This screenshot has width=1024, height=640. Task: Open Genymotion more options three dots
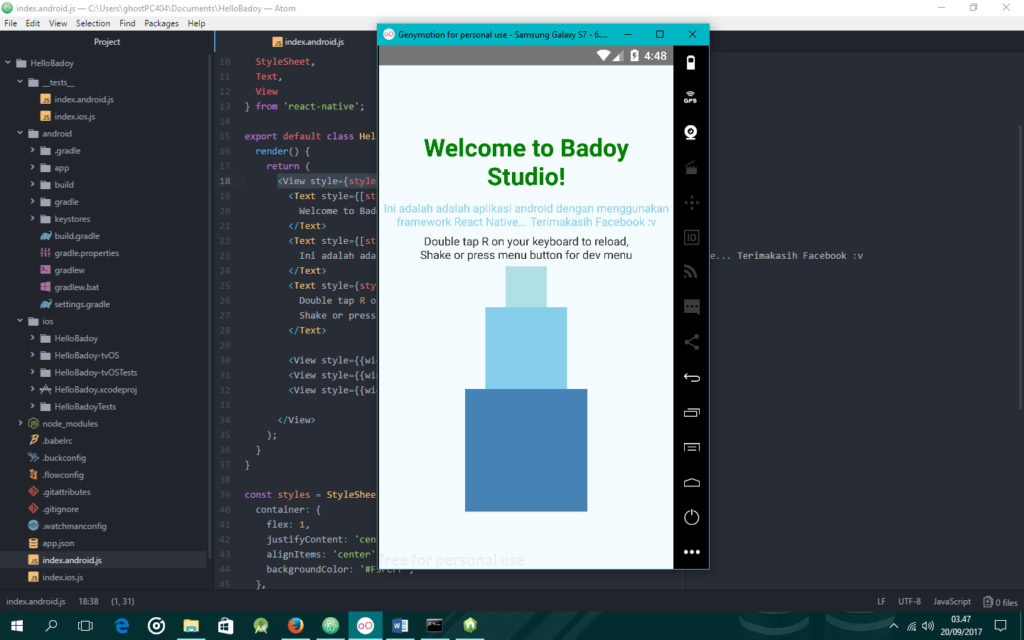coord(691,552)
